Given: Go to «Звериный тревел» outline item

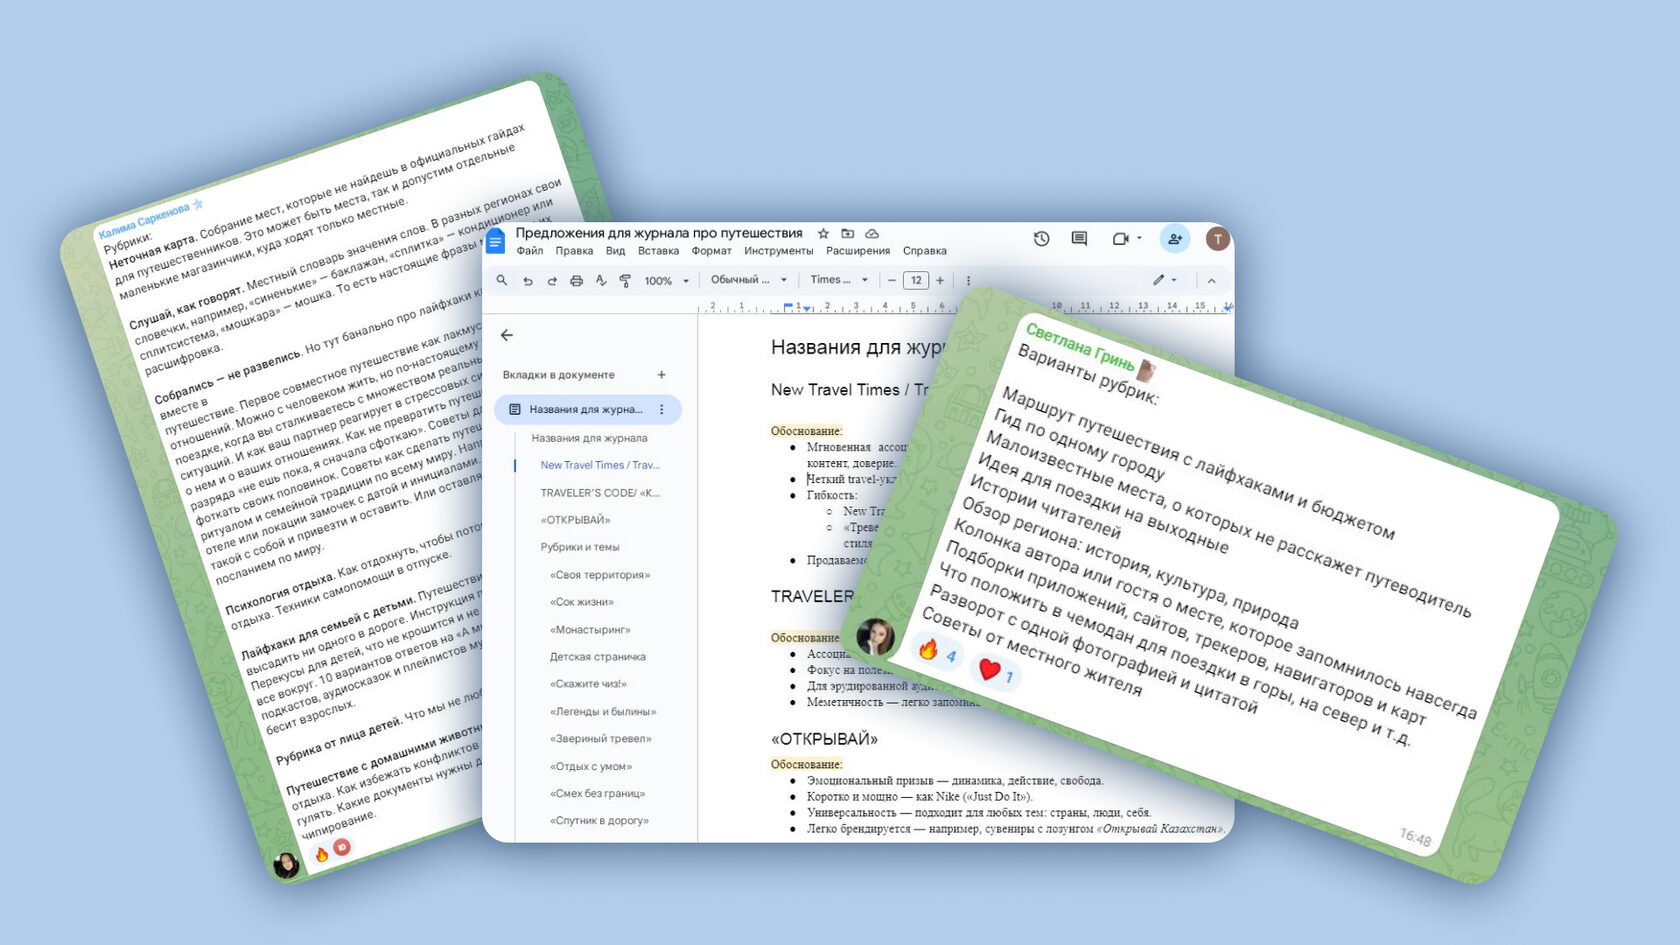Looking at the screenshot, I should tap(601, 739).
